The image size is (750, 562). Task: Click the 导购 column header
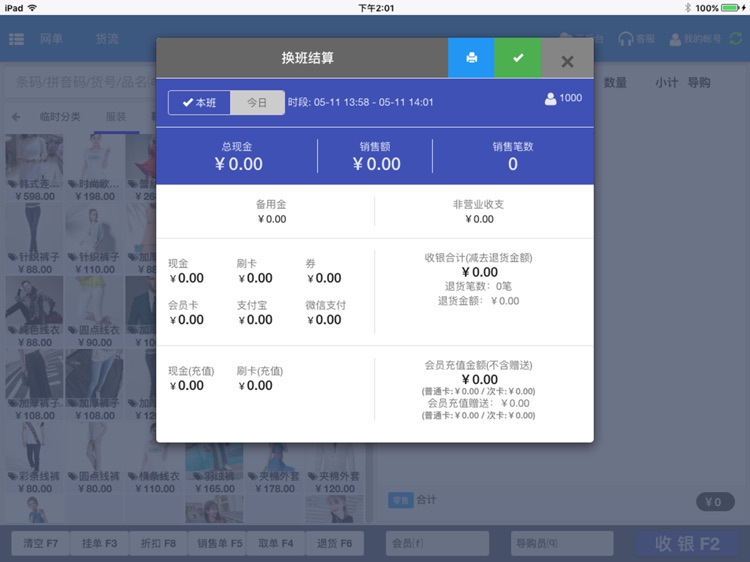coord(699,82)
